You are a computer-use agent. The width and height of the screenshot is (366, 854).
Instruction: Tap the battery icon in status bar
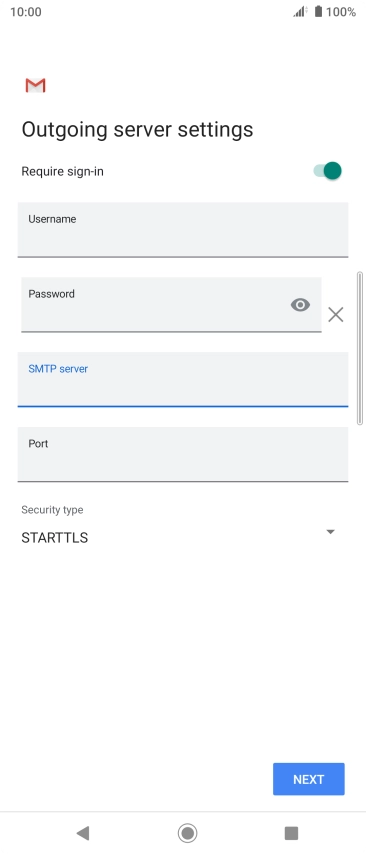319,11
